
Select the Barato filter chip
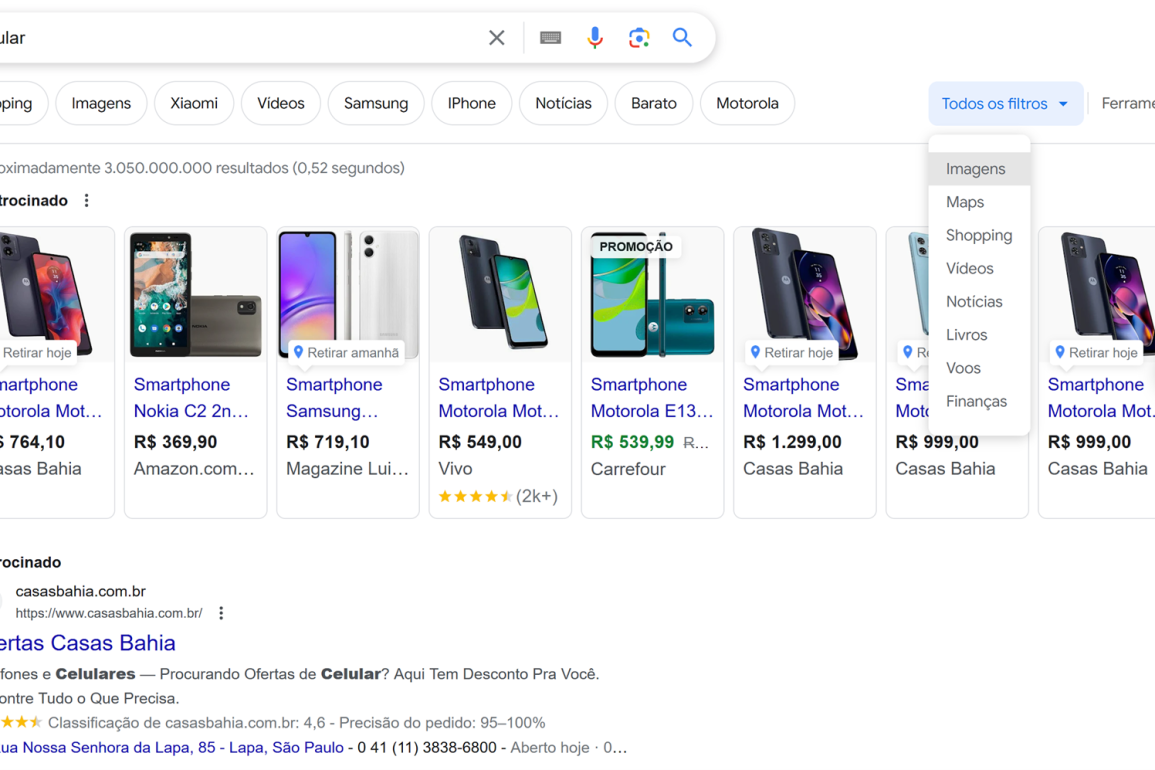tap(653, 103)
